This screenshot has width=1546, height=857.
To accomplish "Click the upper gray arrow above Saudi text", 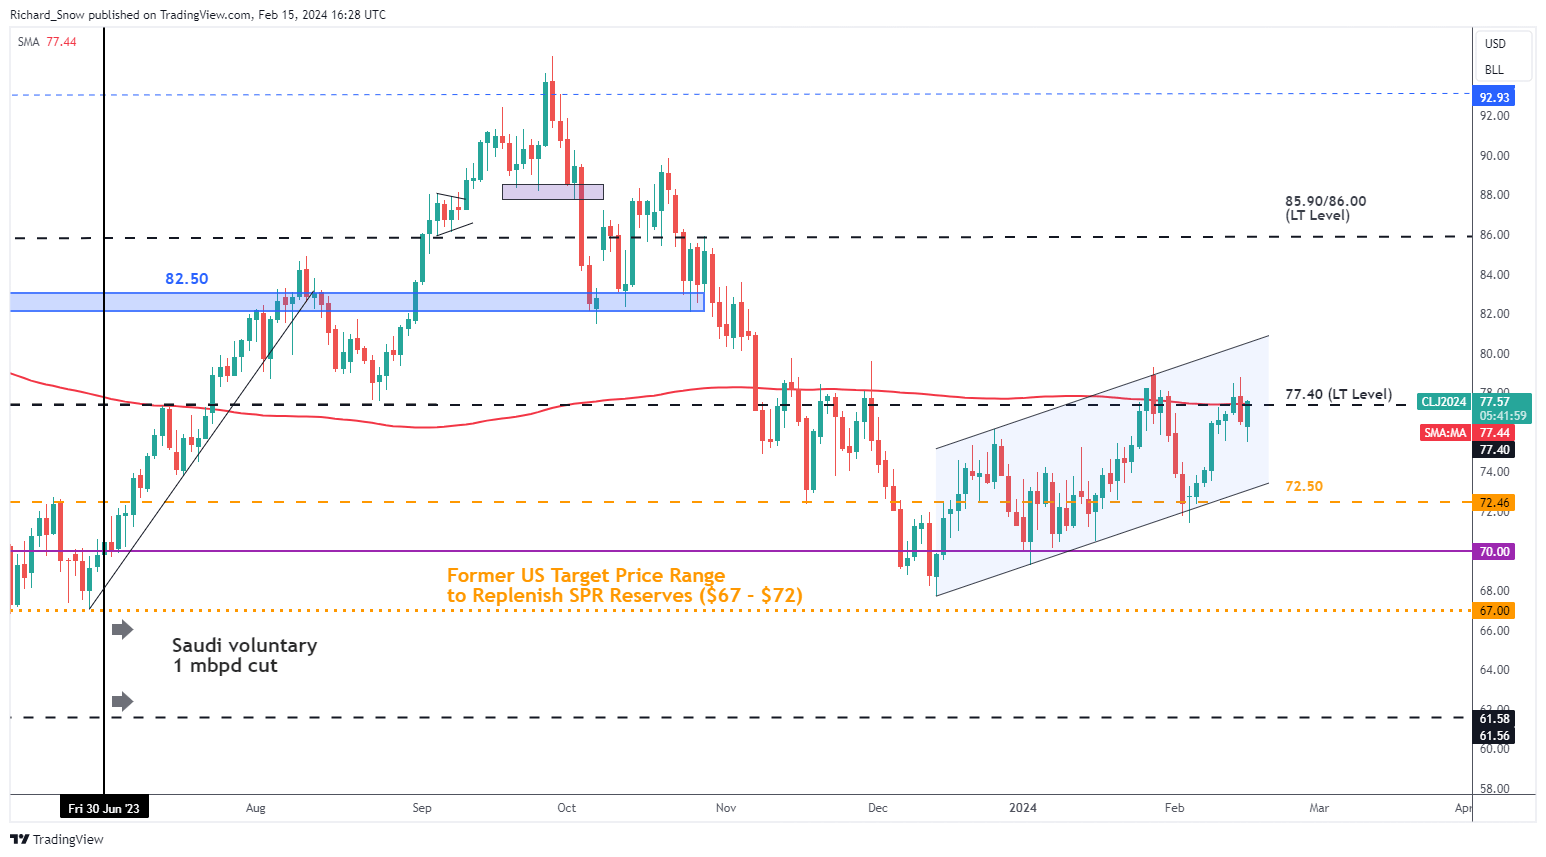I will pyautogui.click(x=122, y=629).
